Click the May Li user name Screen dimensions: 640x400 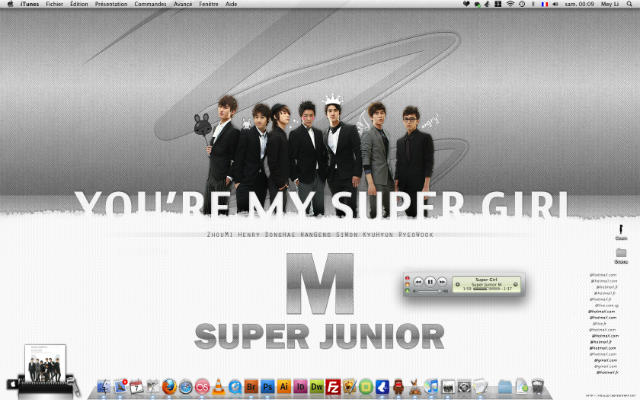[610, 4]
